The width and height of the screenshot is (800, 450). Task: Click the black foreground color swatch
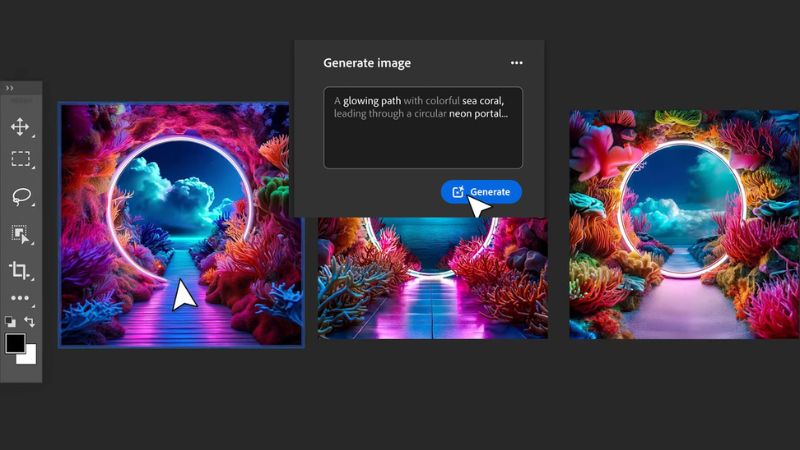pyautogui.click(x=15, y=343)
